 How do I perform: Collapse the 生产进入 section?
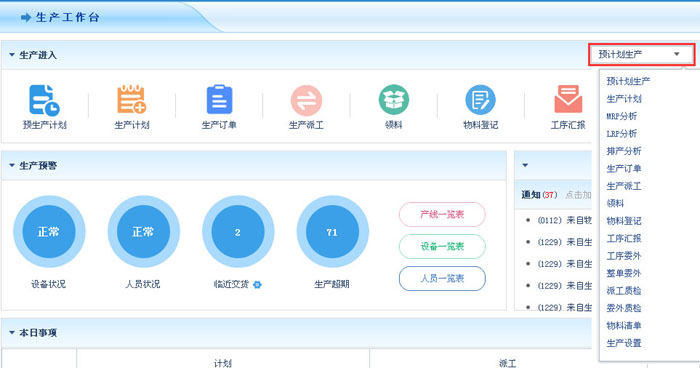pyautogui.click(x=12, y=55)
